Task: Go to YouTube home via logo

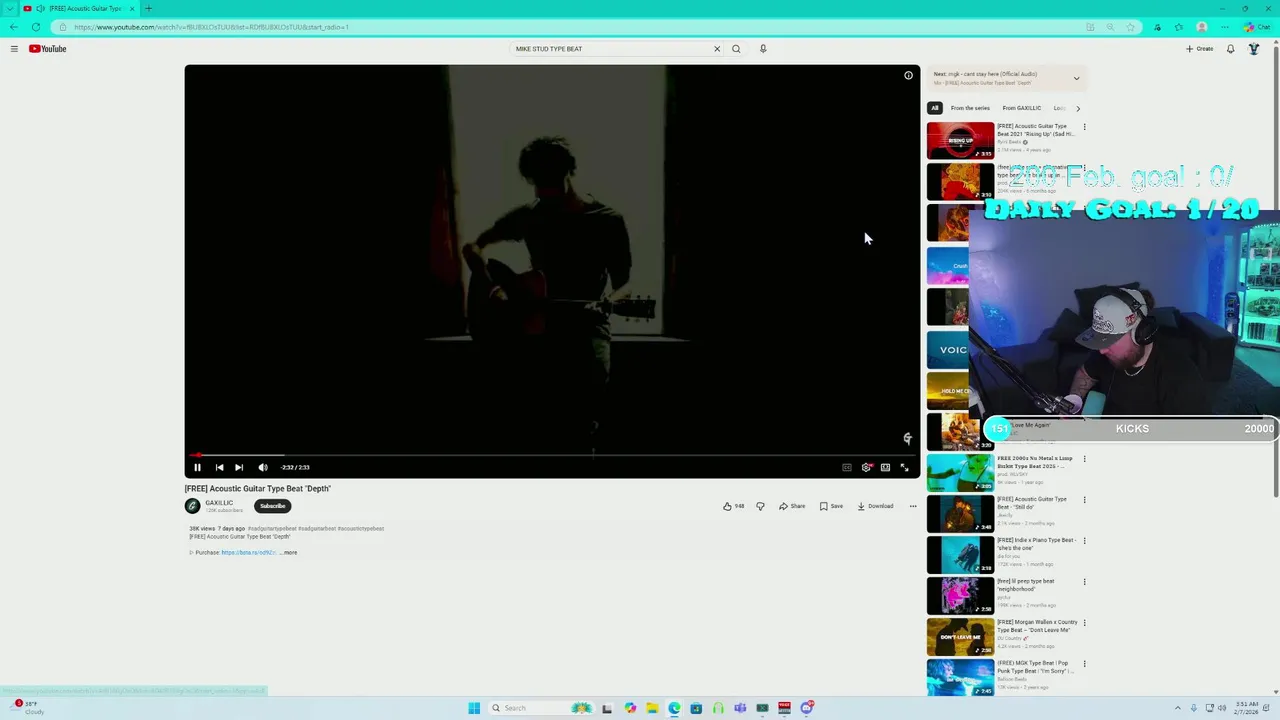Action: click(47, 49)
